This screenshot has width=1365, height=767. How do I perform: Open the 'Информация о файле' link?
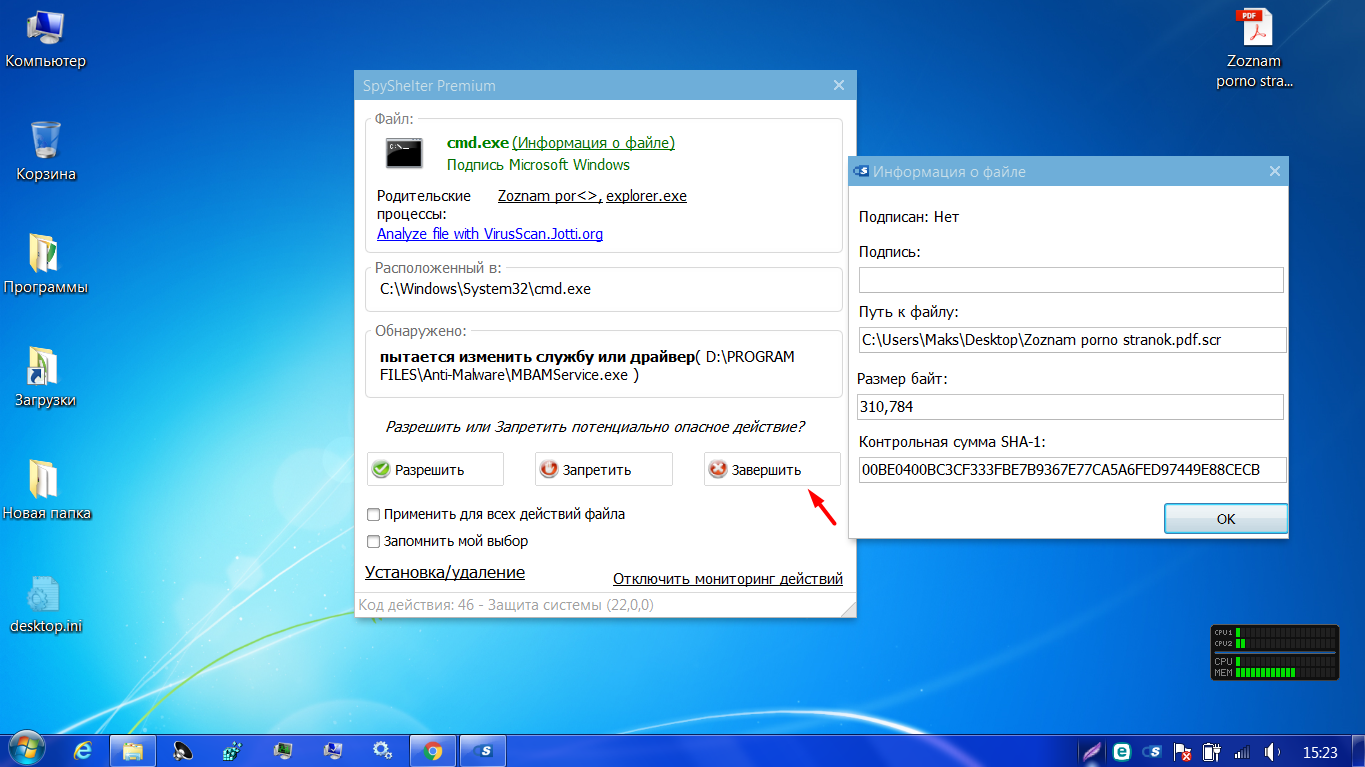(593, 143)
